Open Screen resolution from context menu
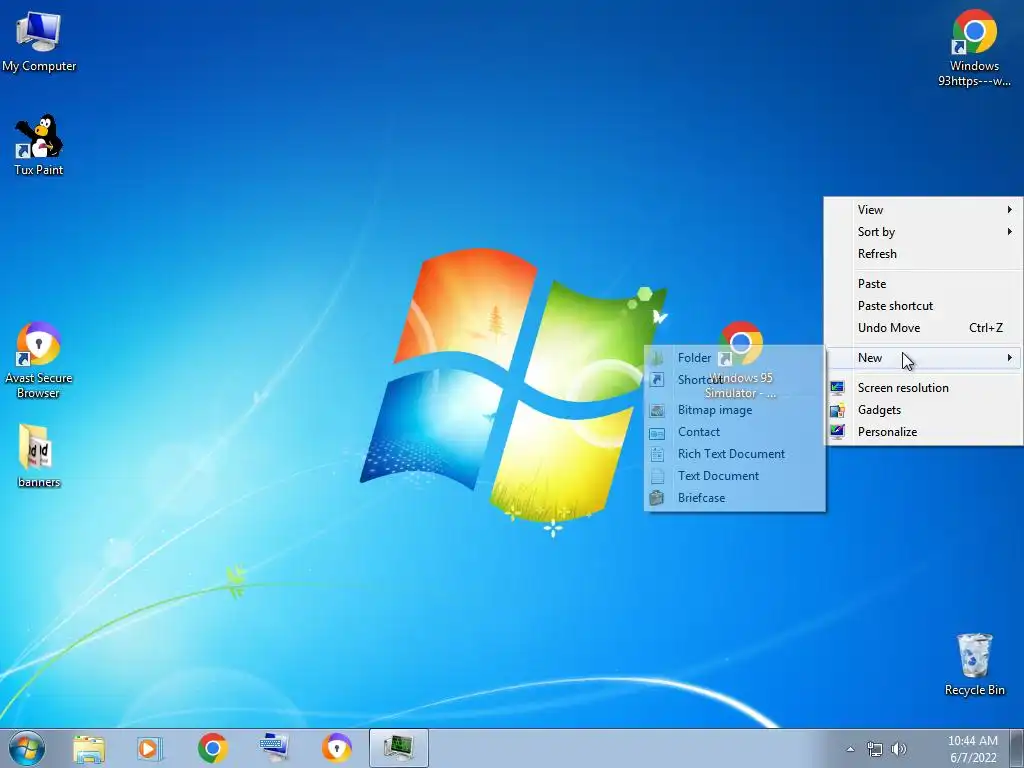This screenshot has width=1024, height=768. tap(923, 388)
